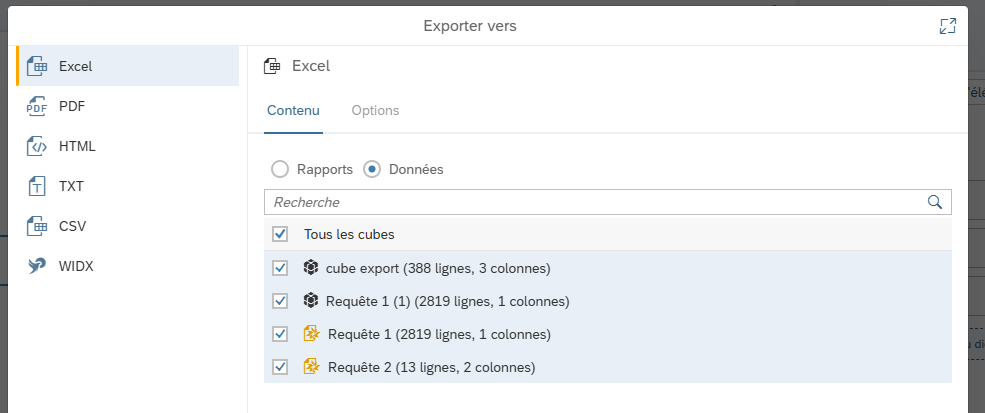Select Excel in the export format list
The image size is (985, 413).
128,66
